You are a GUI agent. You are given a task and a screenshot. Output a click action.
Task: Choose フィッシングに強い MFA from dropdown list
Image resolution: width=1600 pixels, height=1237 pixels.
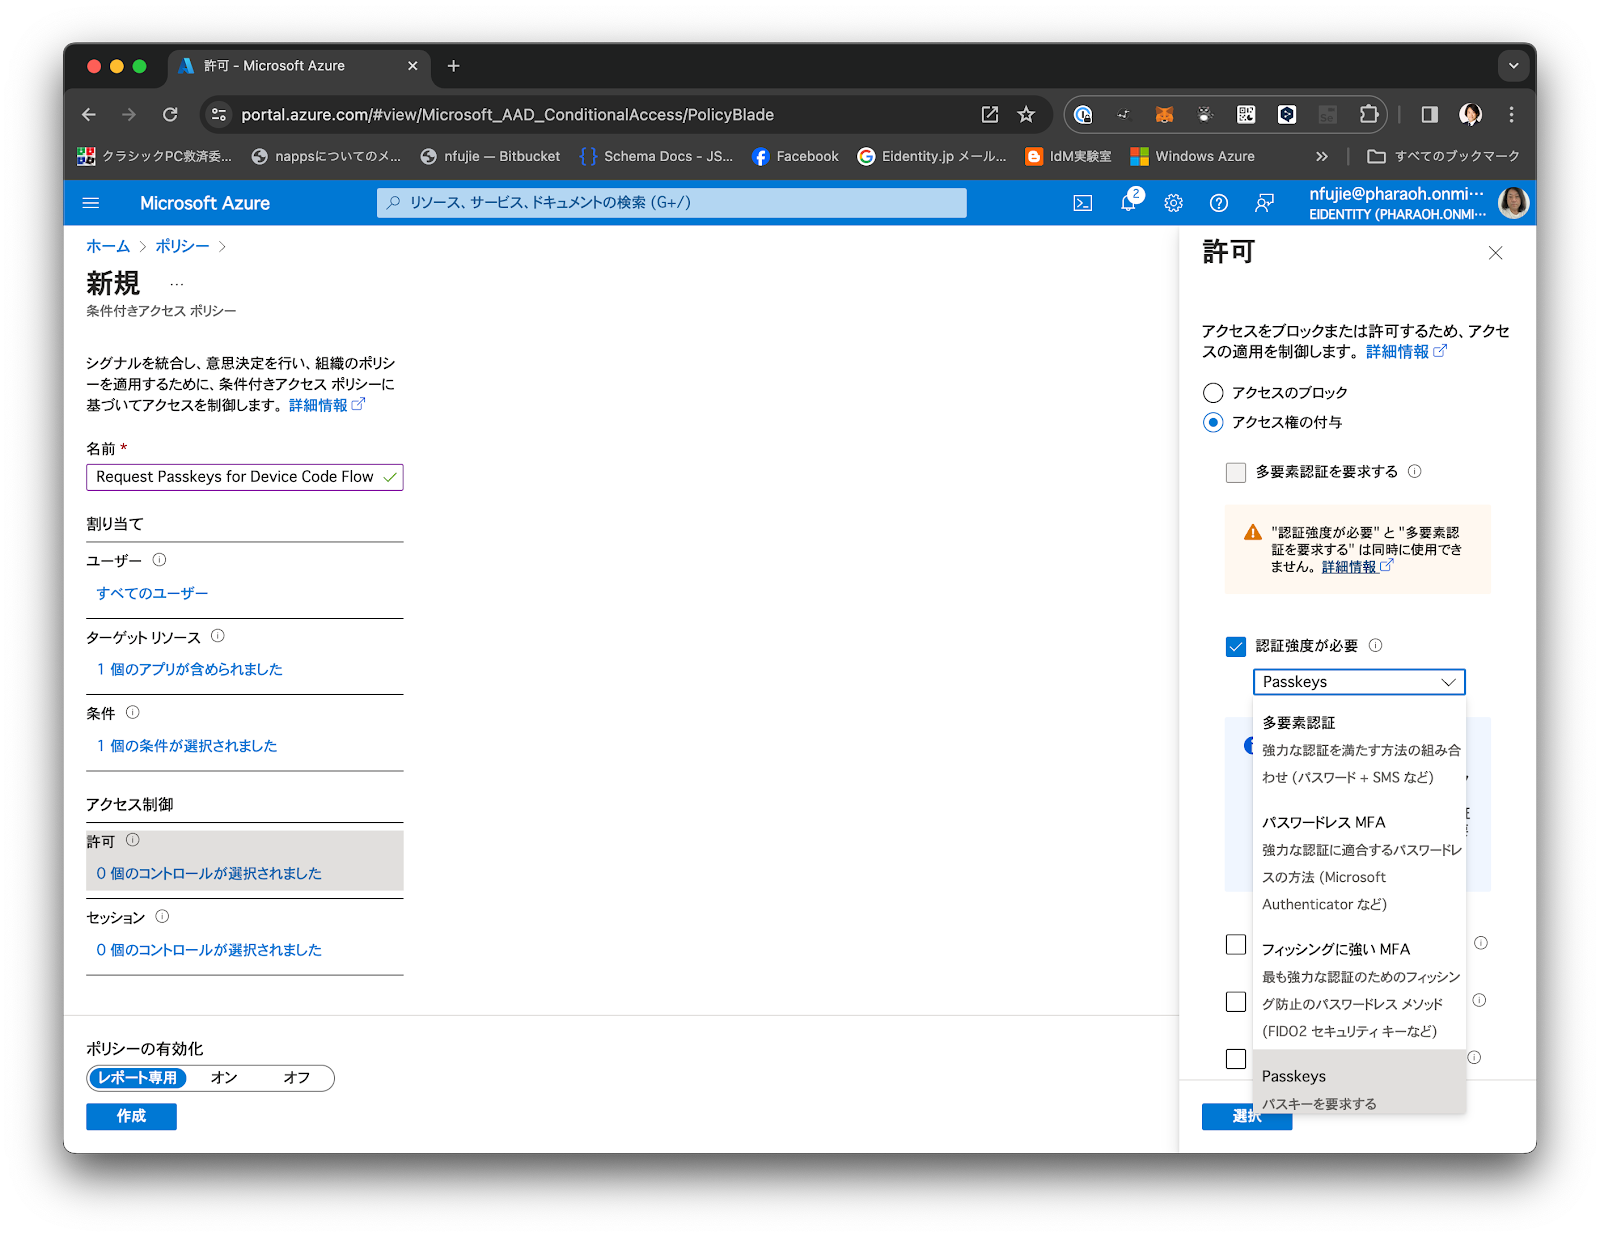coord(1360,989)
